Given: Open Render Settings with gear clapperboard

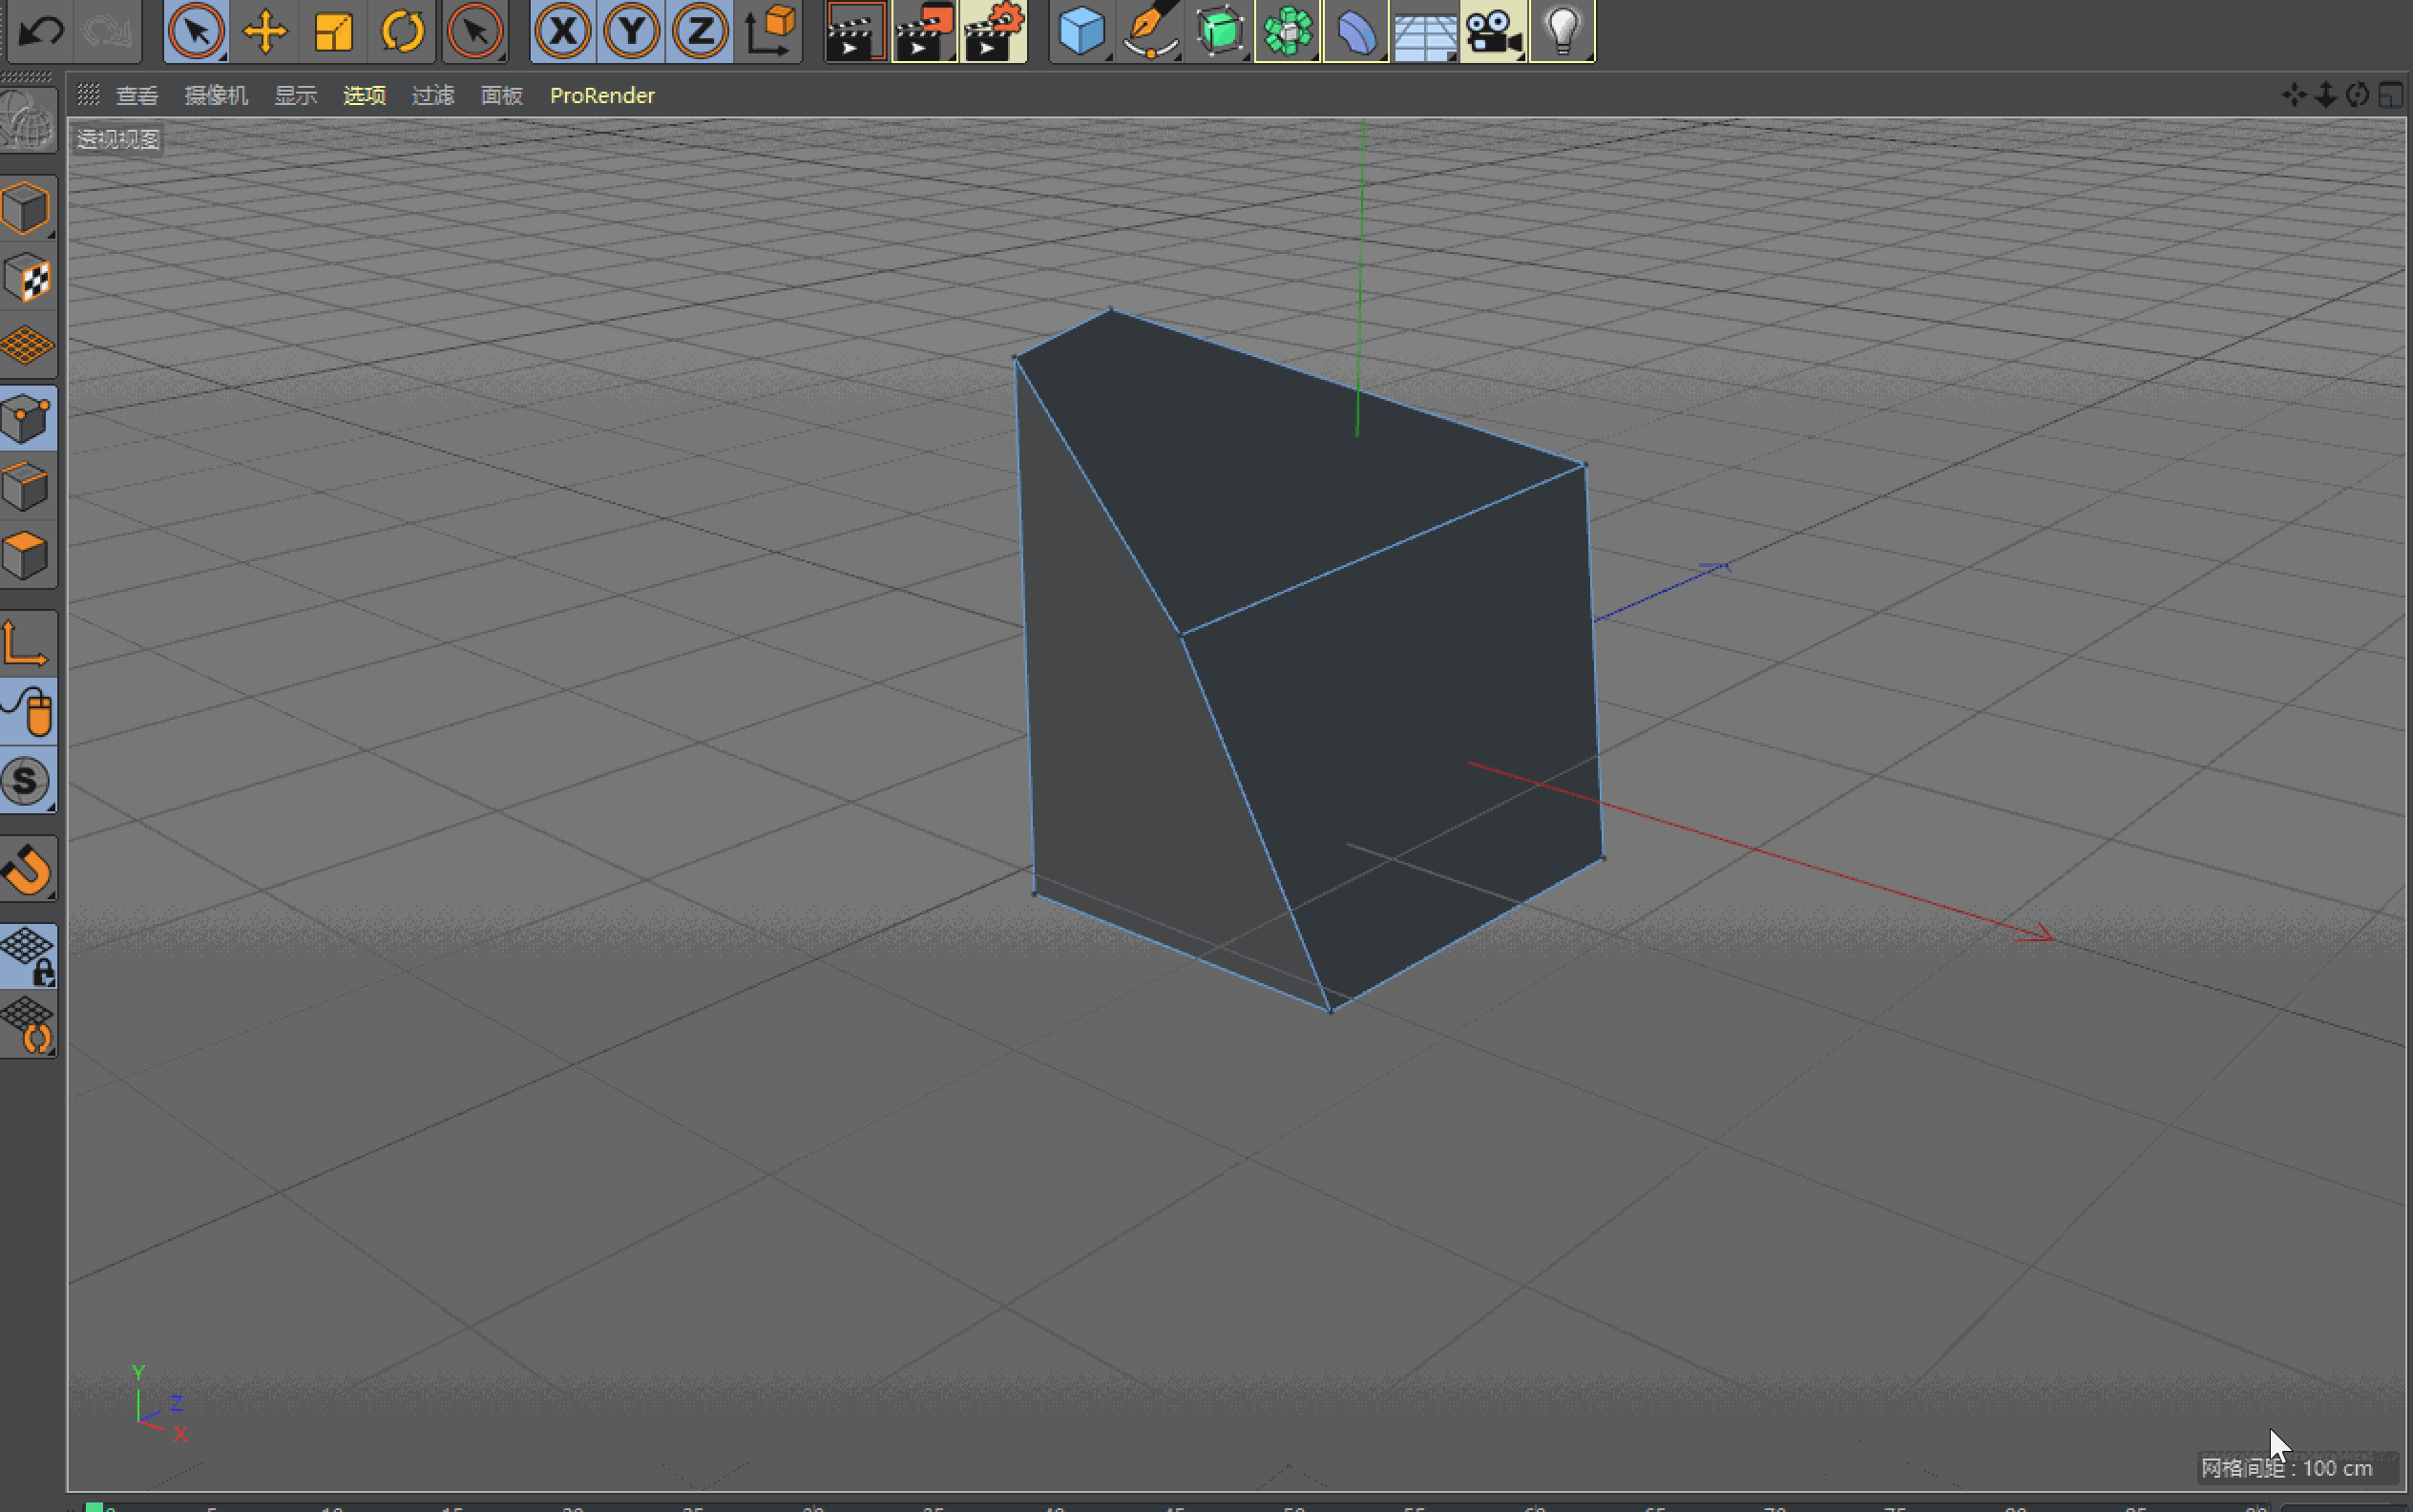Looking at the screenshot, I should 993,31.
